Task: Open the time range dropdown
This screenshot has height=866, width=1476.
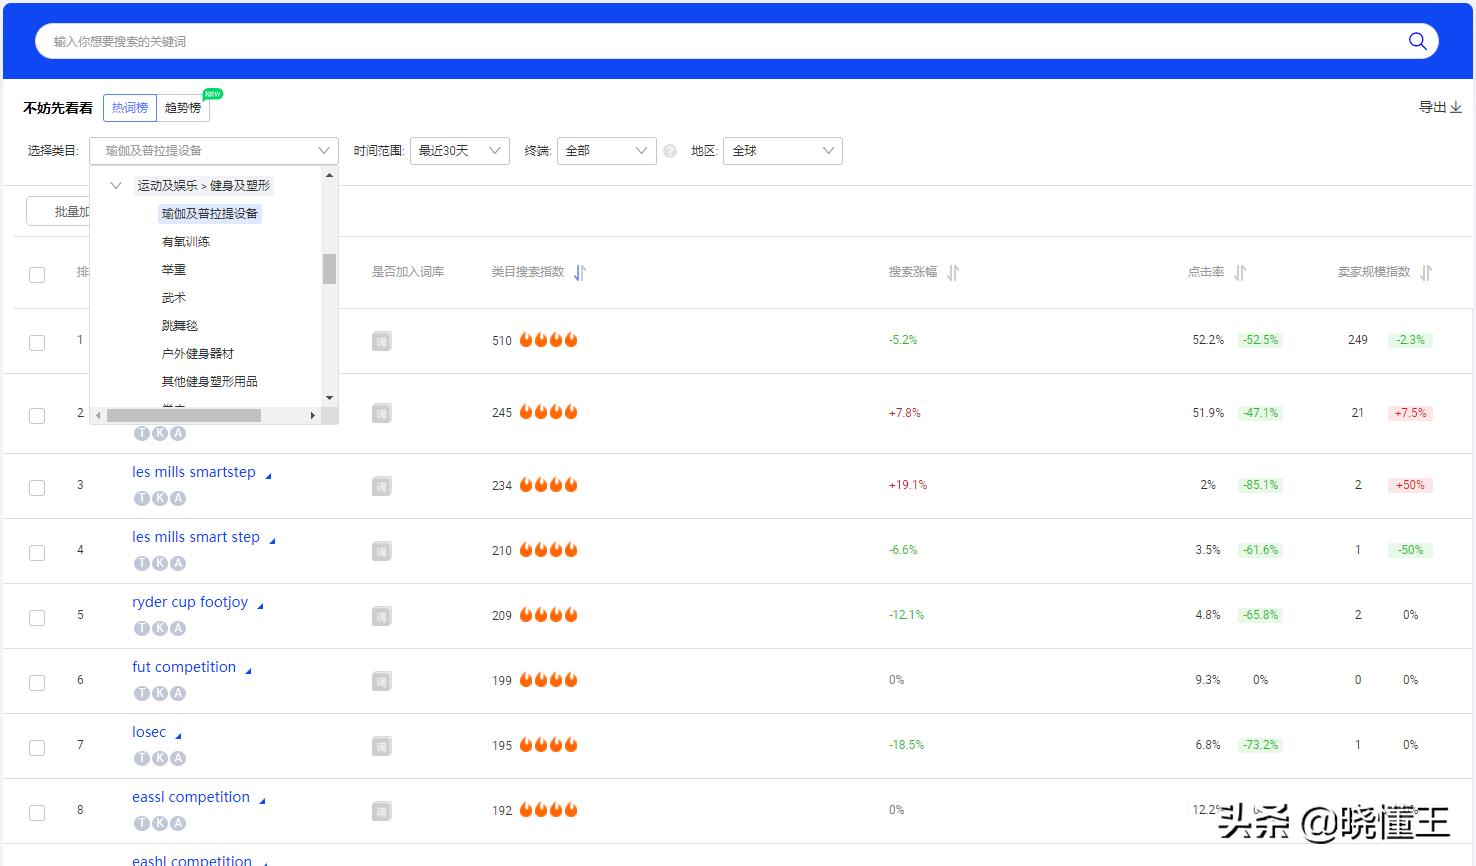Action: tap(459, 151)
